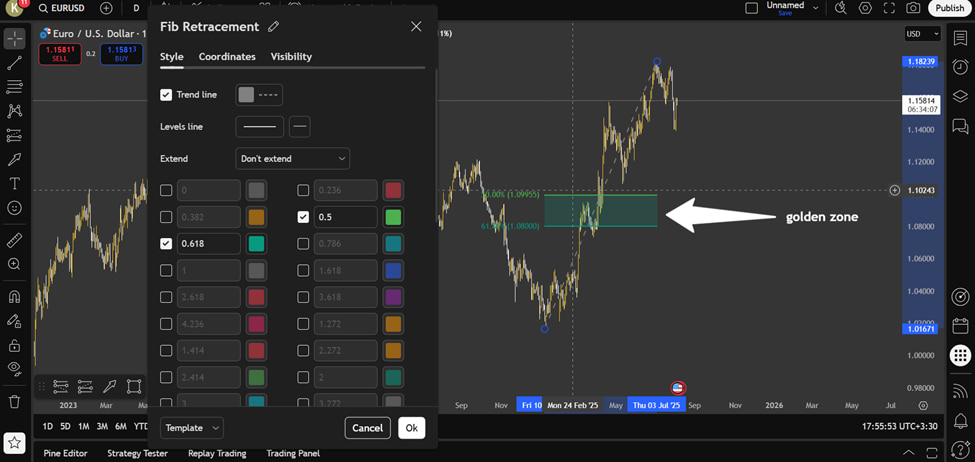This screenshot has width=975, height=462.
Task: Click the Cancel button
Action: pos(367,428)
